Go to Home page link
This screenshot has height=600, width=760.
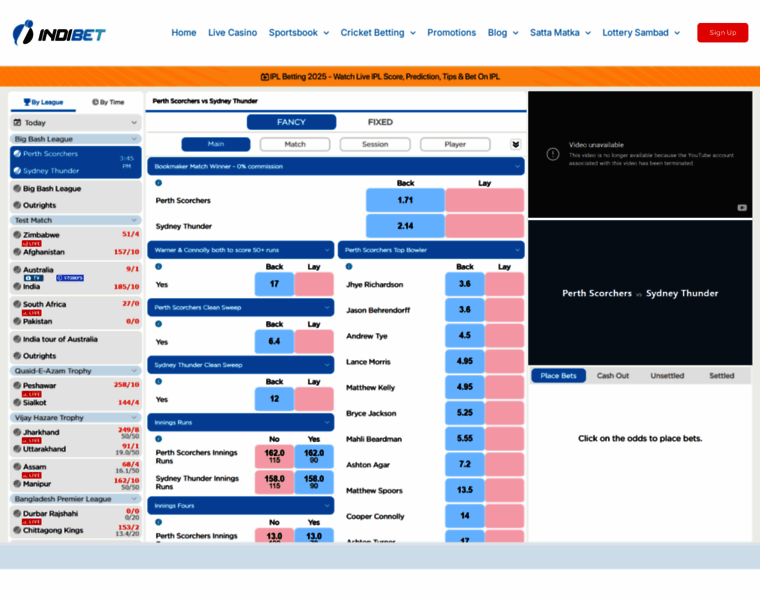pyautogui.click(x=184, y=32)
